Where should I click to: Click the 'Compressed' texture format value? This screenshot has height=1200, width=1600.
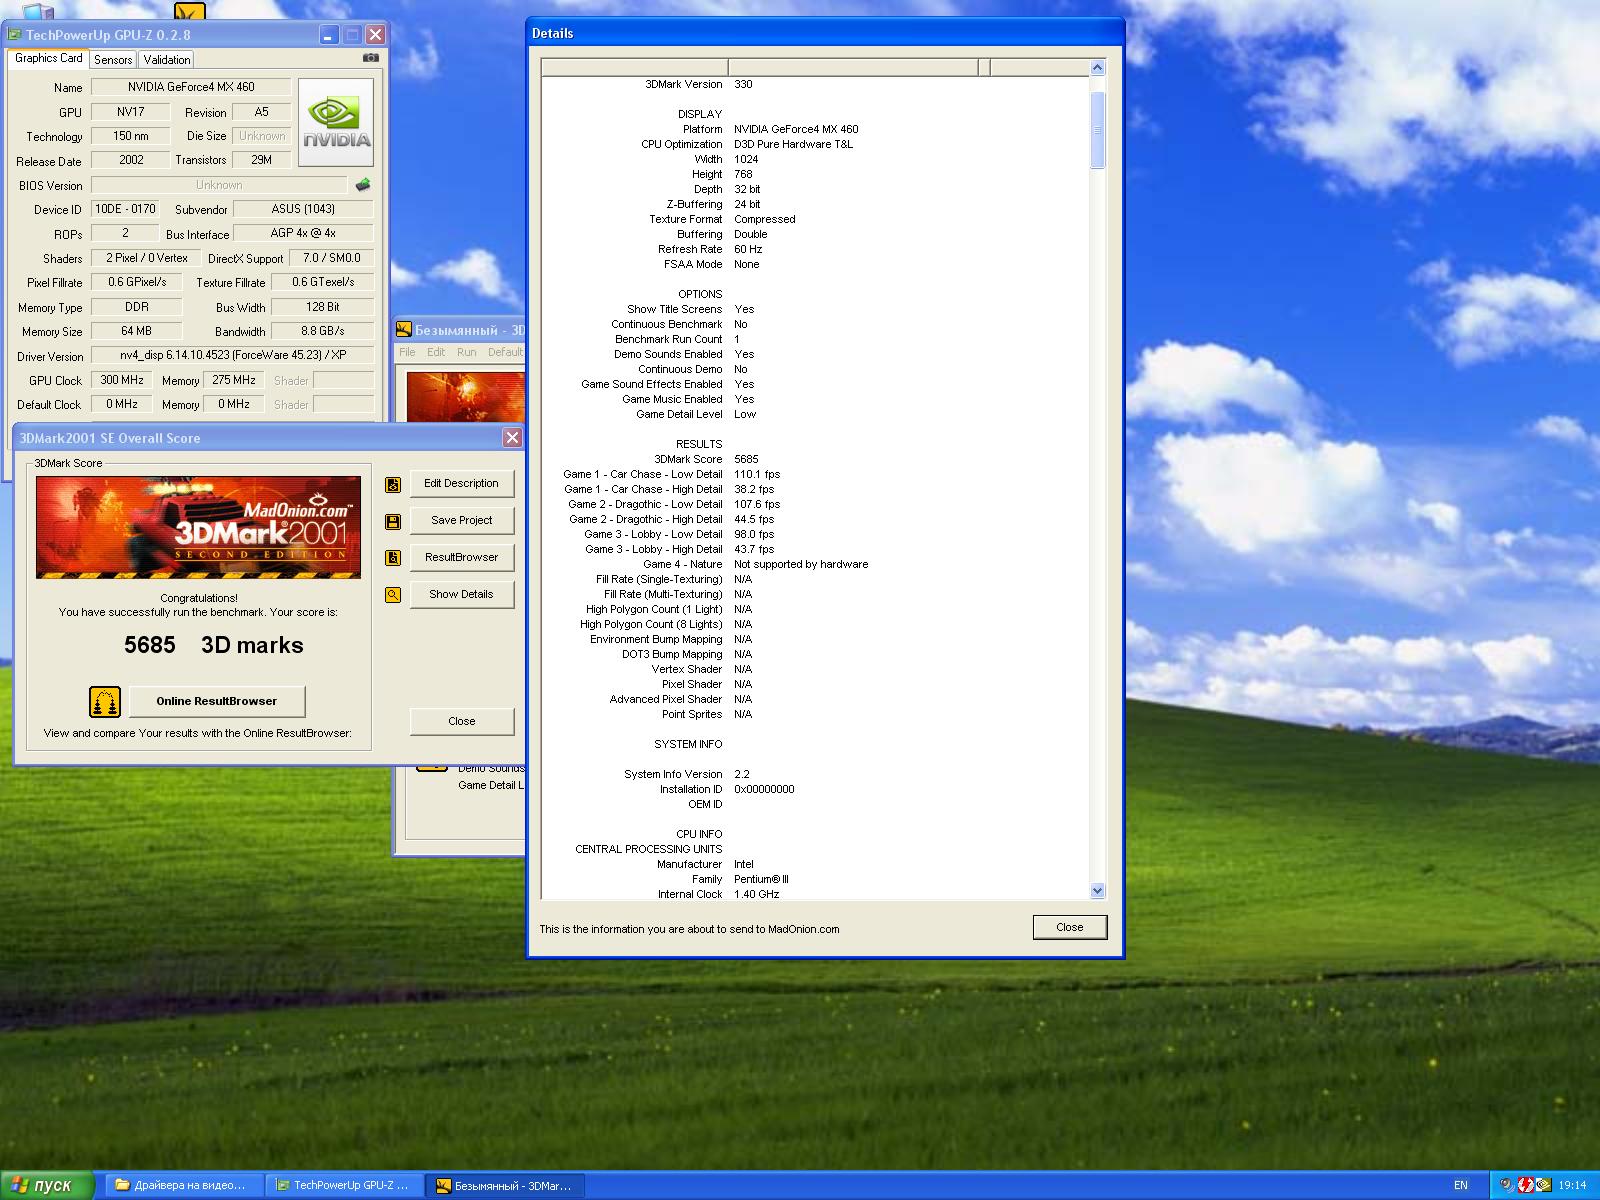click(765, 219)
